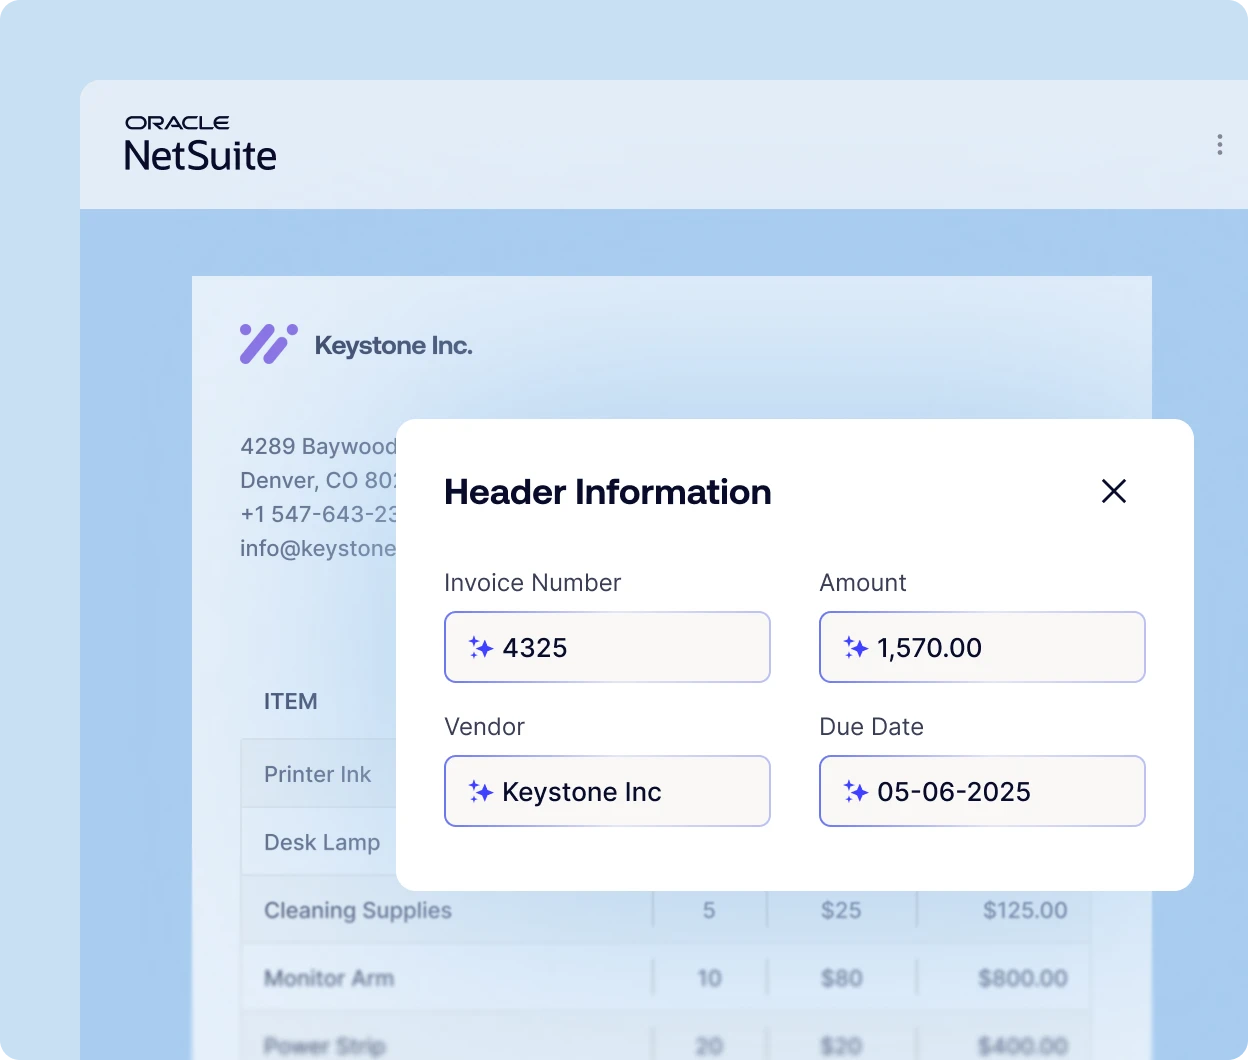
Task: Select the Printer Ink item row
Action: (x=317, y=774)
